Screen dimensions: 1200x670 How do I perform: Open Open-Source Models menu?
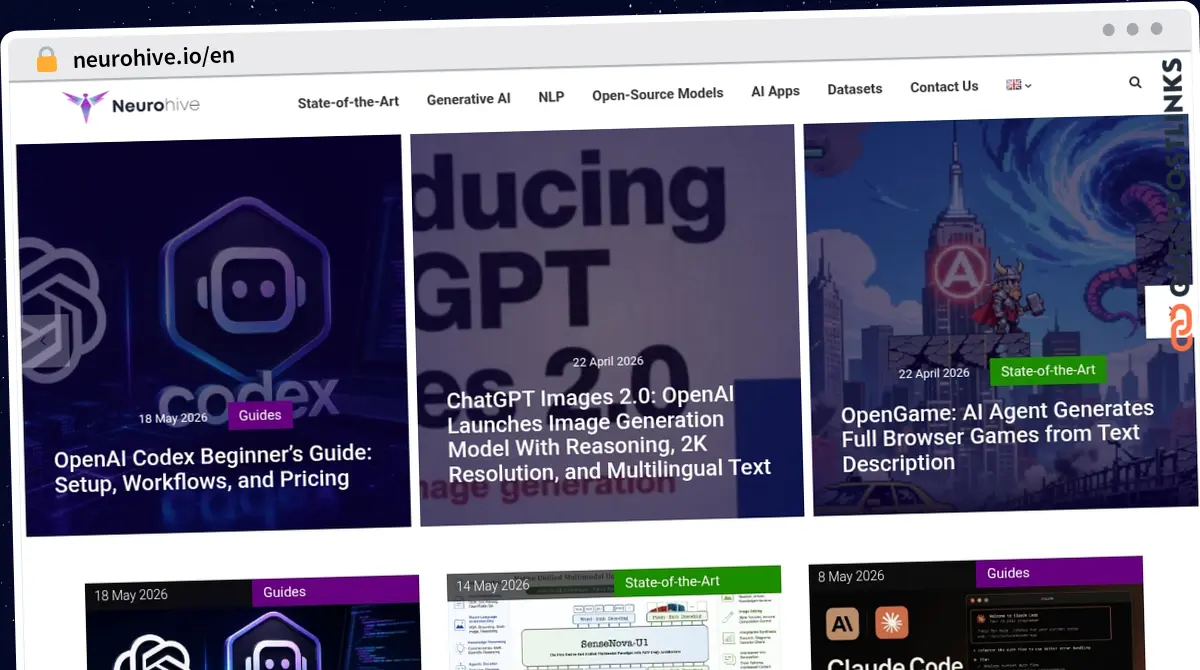coord(657,94)
